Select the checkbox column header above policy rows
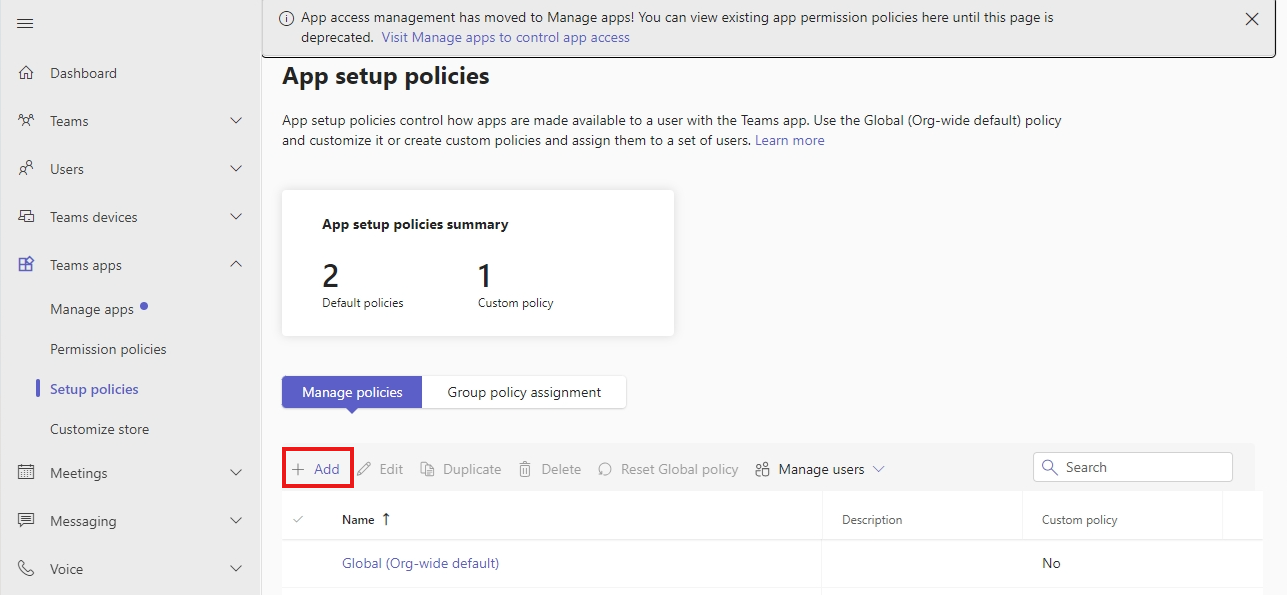The height and width of the screenshot is (596, 1288). coord(298,519)
